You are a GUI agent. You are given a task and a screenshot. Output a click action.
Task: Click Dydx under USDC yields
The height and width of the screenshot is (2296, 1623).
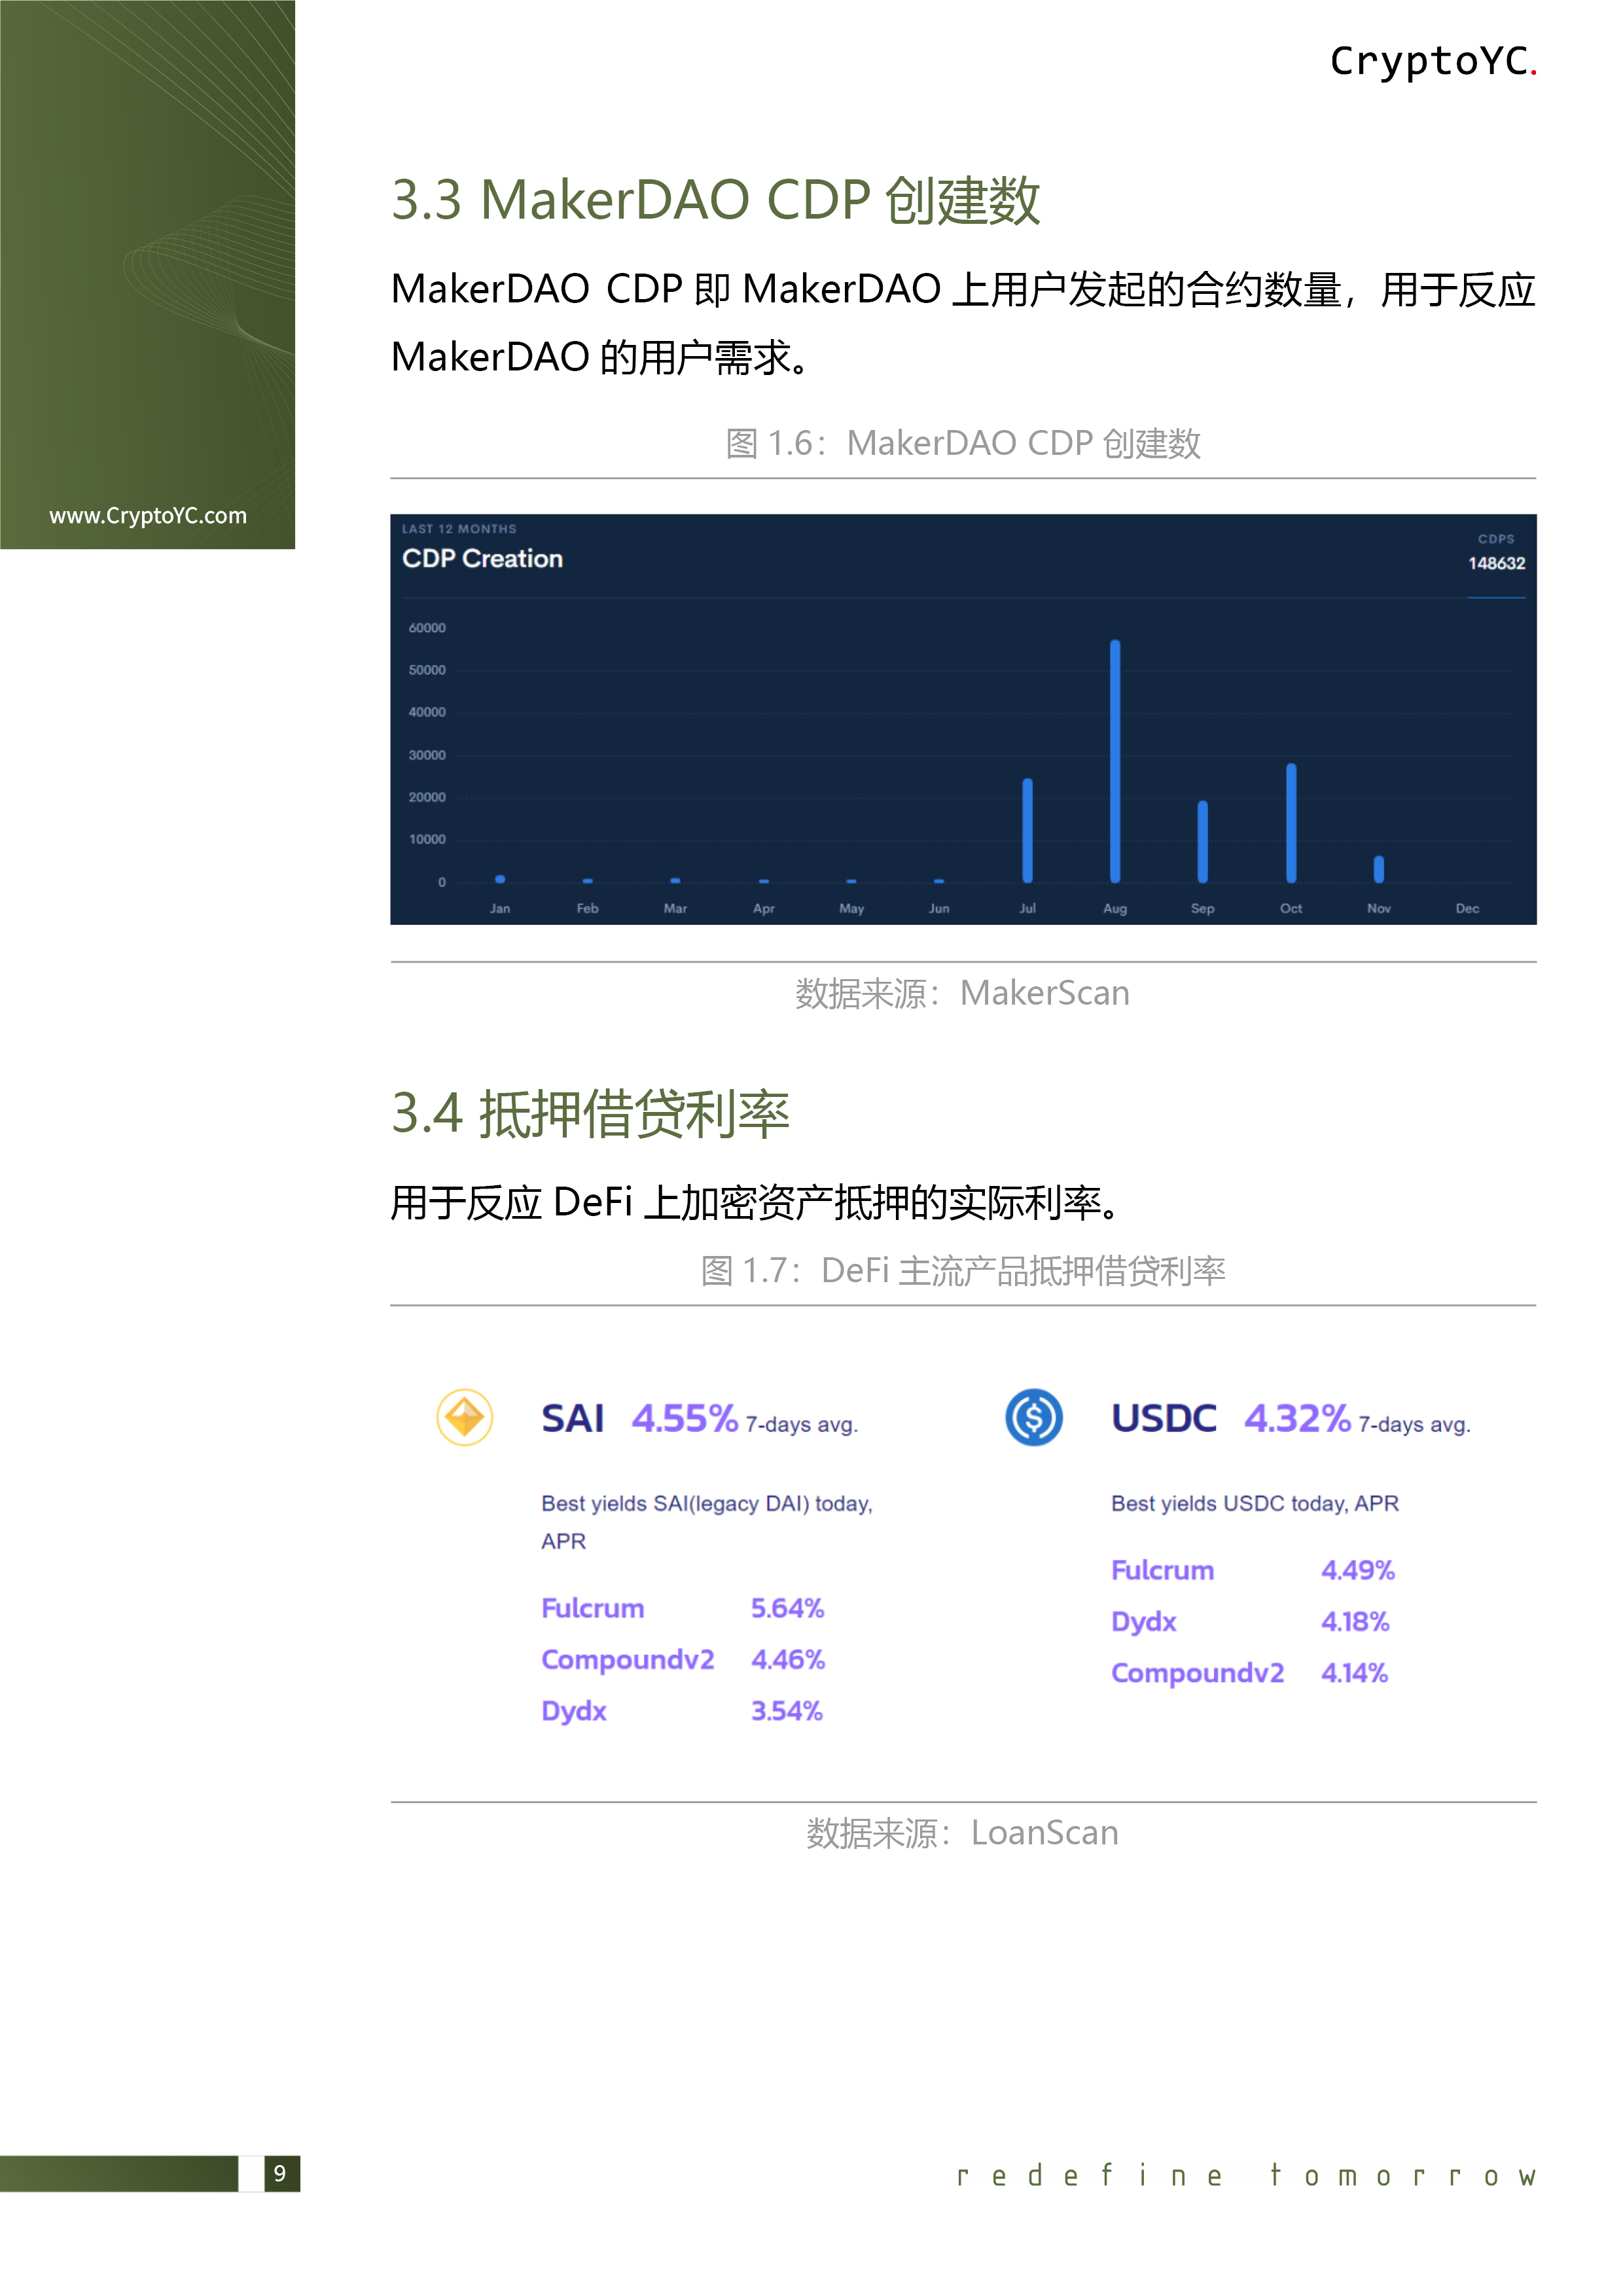(1144, 1621)
